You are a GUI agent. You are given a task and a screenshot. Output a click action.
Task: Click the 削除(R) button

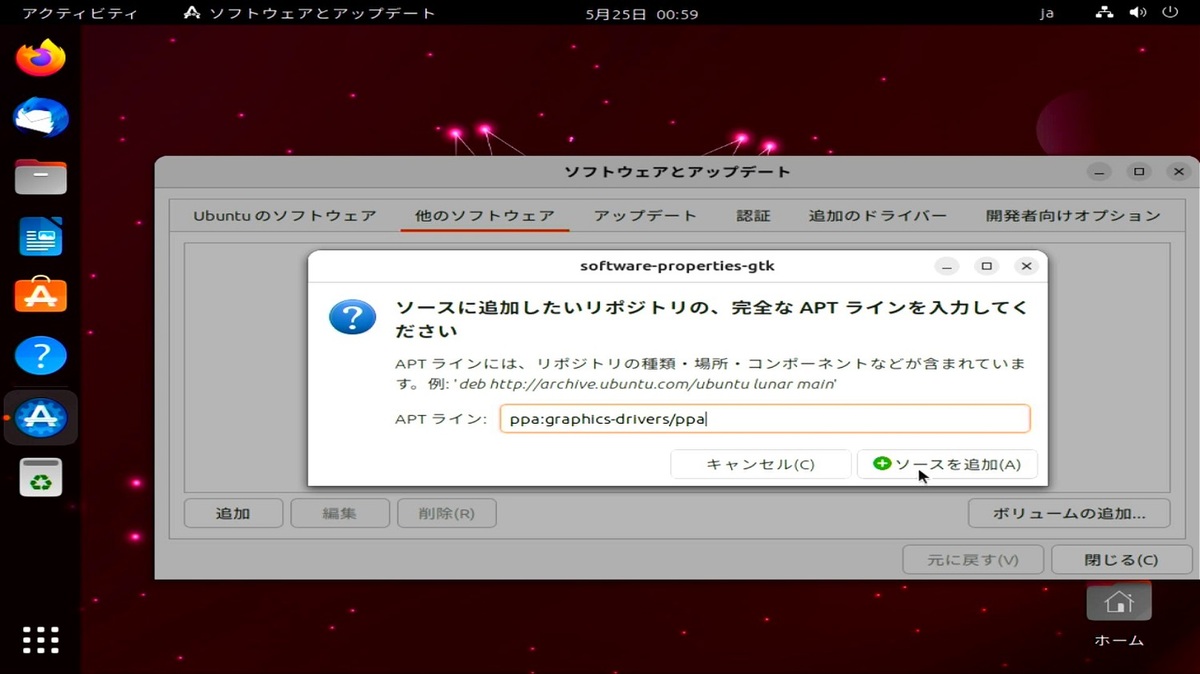(446, 513)
